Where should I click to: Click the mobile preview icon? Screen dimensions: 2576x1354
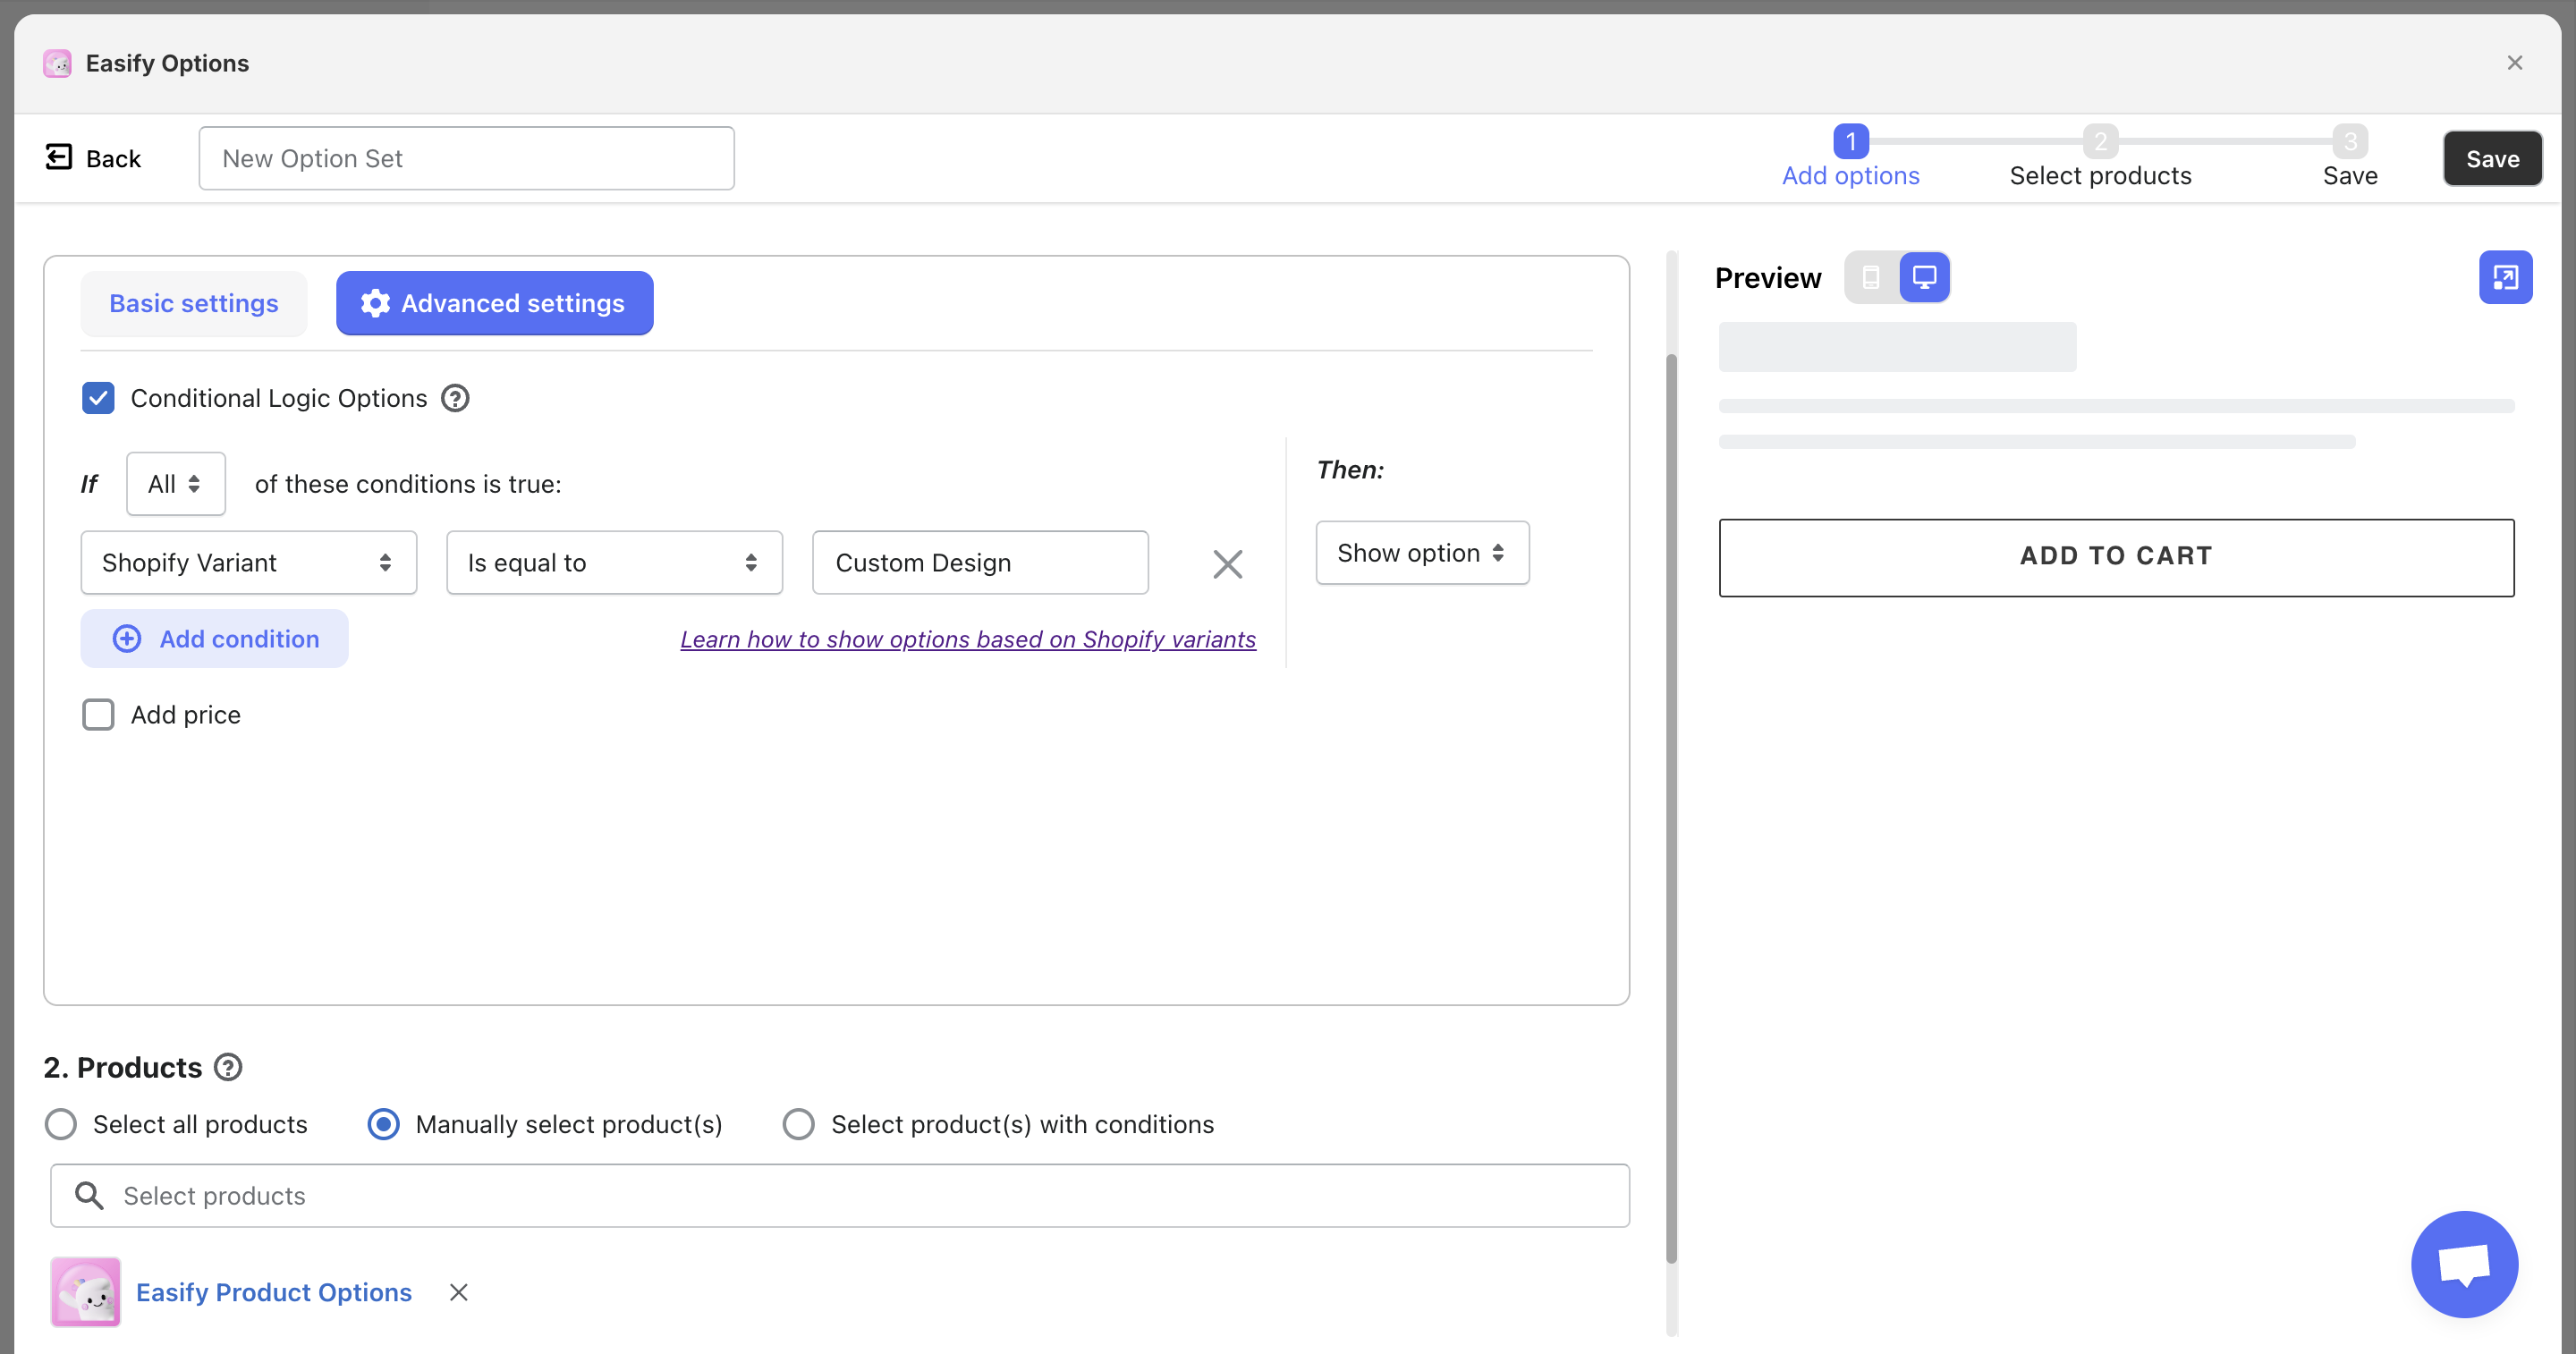[x=1871, y=277]
